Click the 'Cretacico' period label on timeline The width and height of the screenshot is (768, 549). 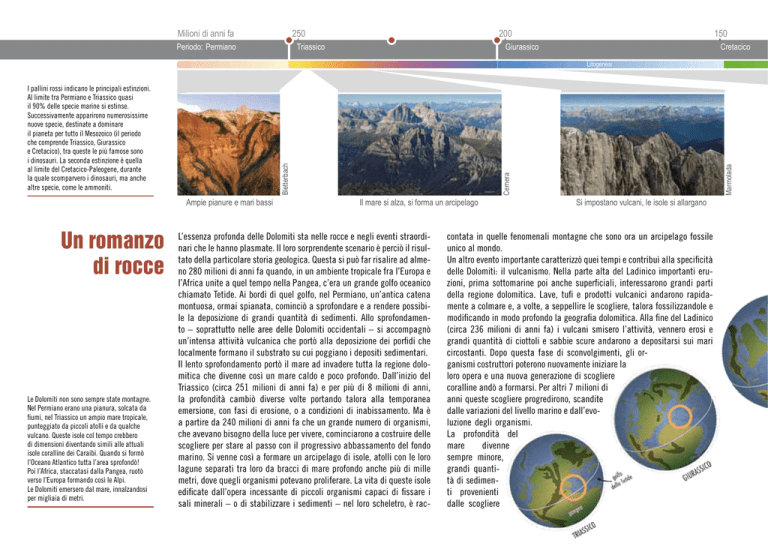coord(735,47)
